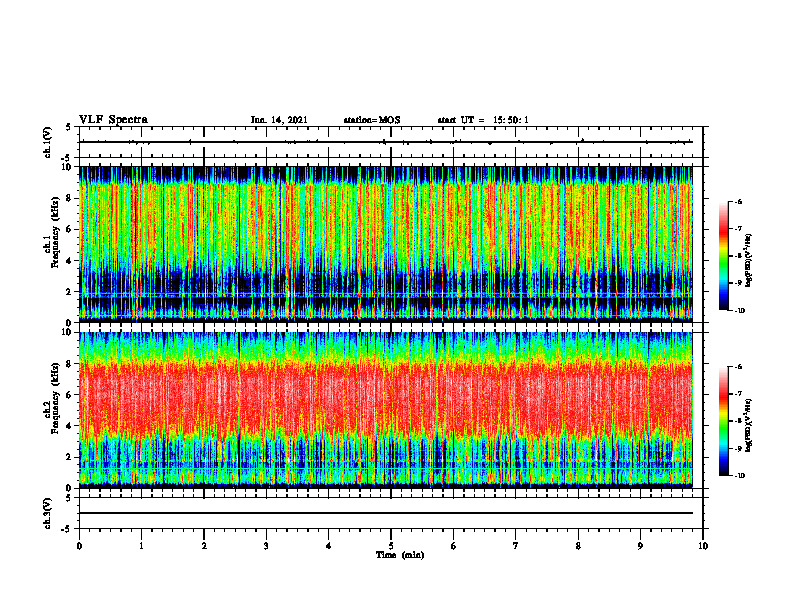Click the "station=MOS" header text
Image resolution: width=792 pixels, height=612 pixels.
pos(372,120)
